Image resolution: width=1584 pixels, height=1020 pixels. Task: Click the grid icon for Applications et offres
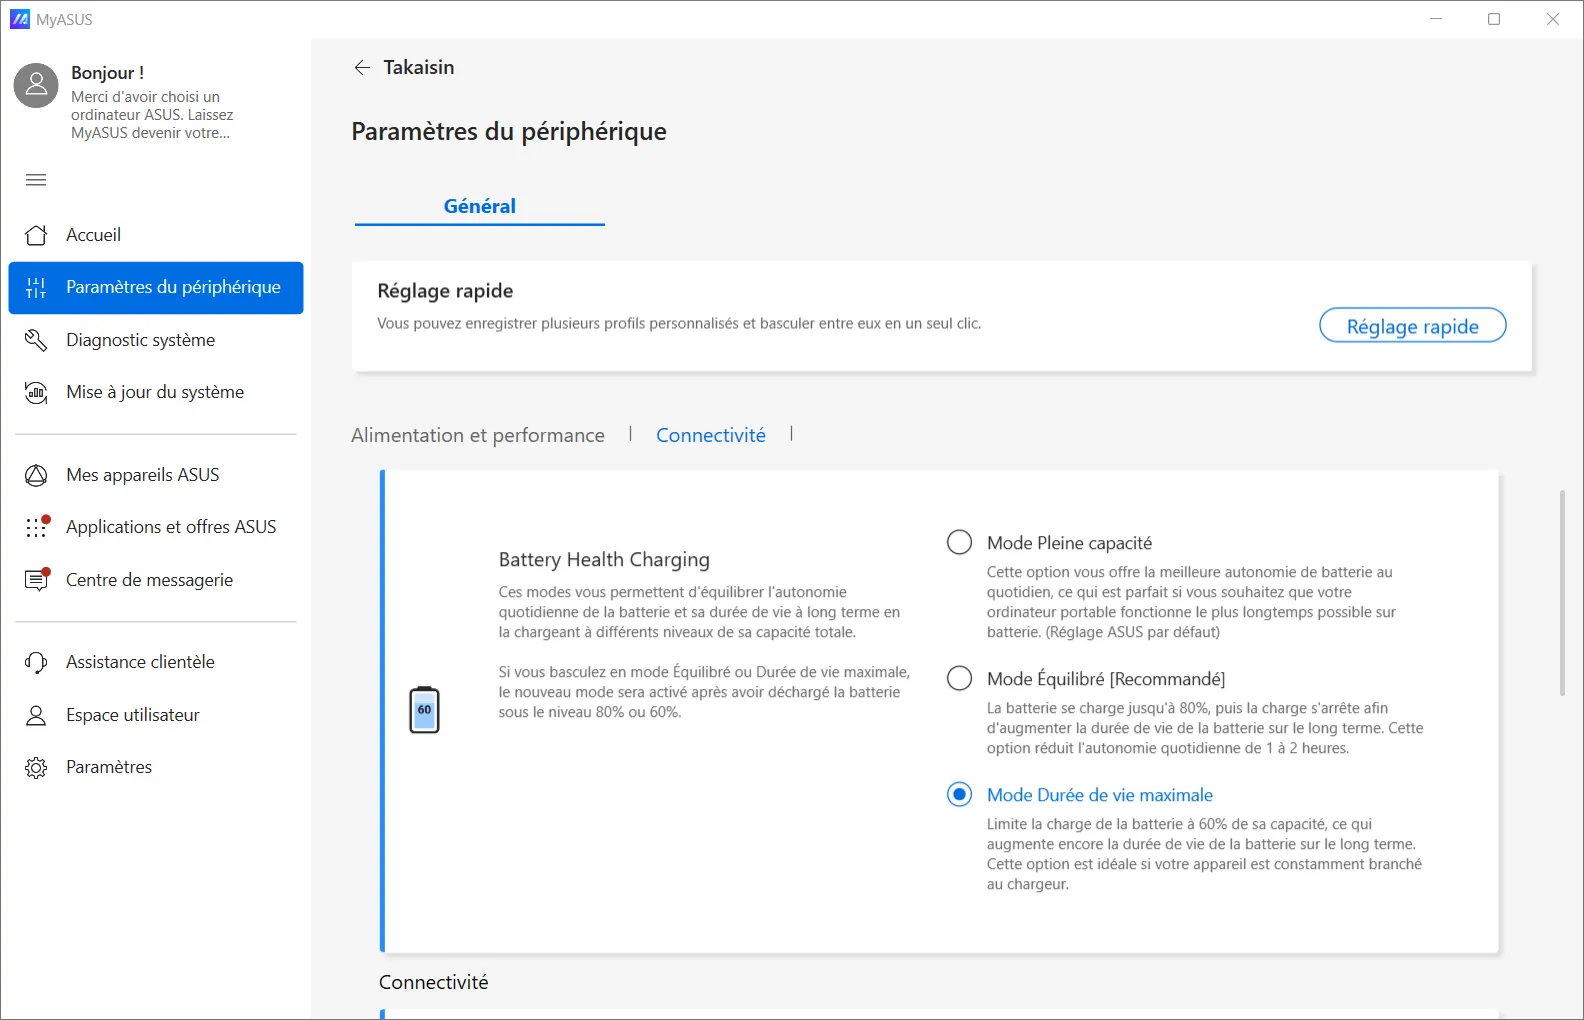coord(36,527)
